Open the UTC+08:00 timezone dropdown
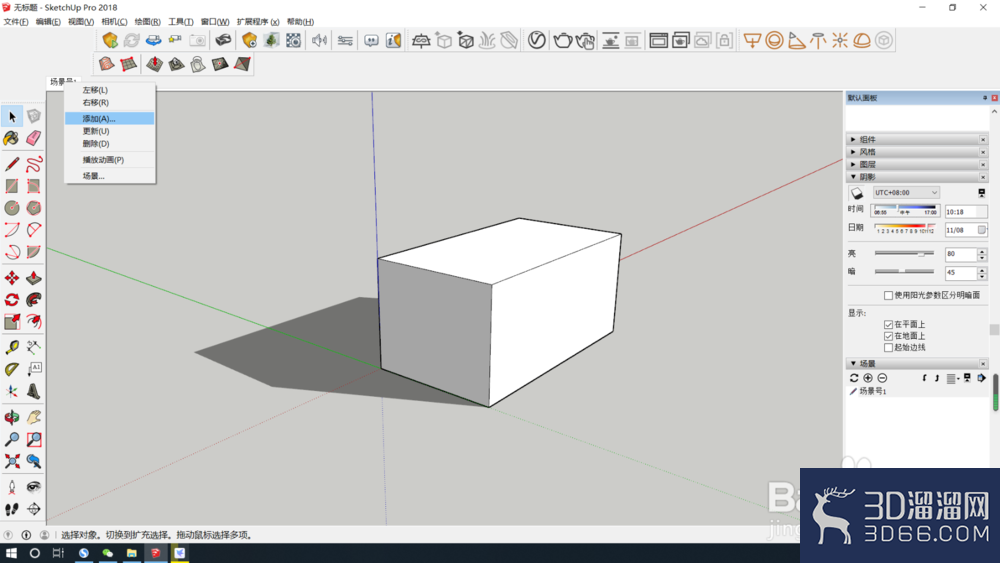The height and width of the screenshot is (563, 1000). coord(906,193)
